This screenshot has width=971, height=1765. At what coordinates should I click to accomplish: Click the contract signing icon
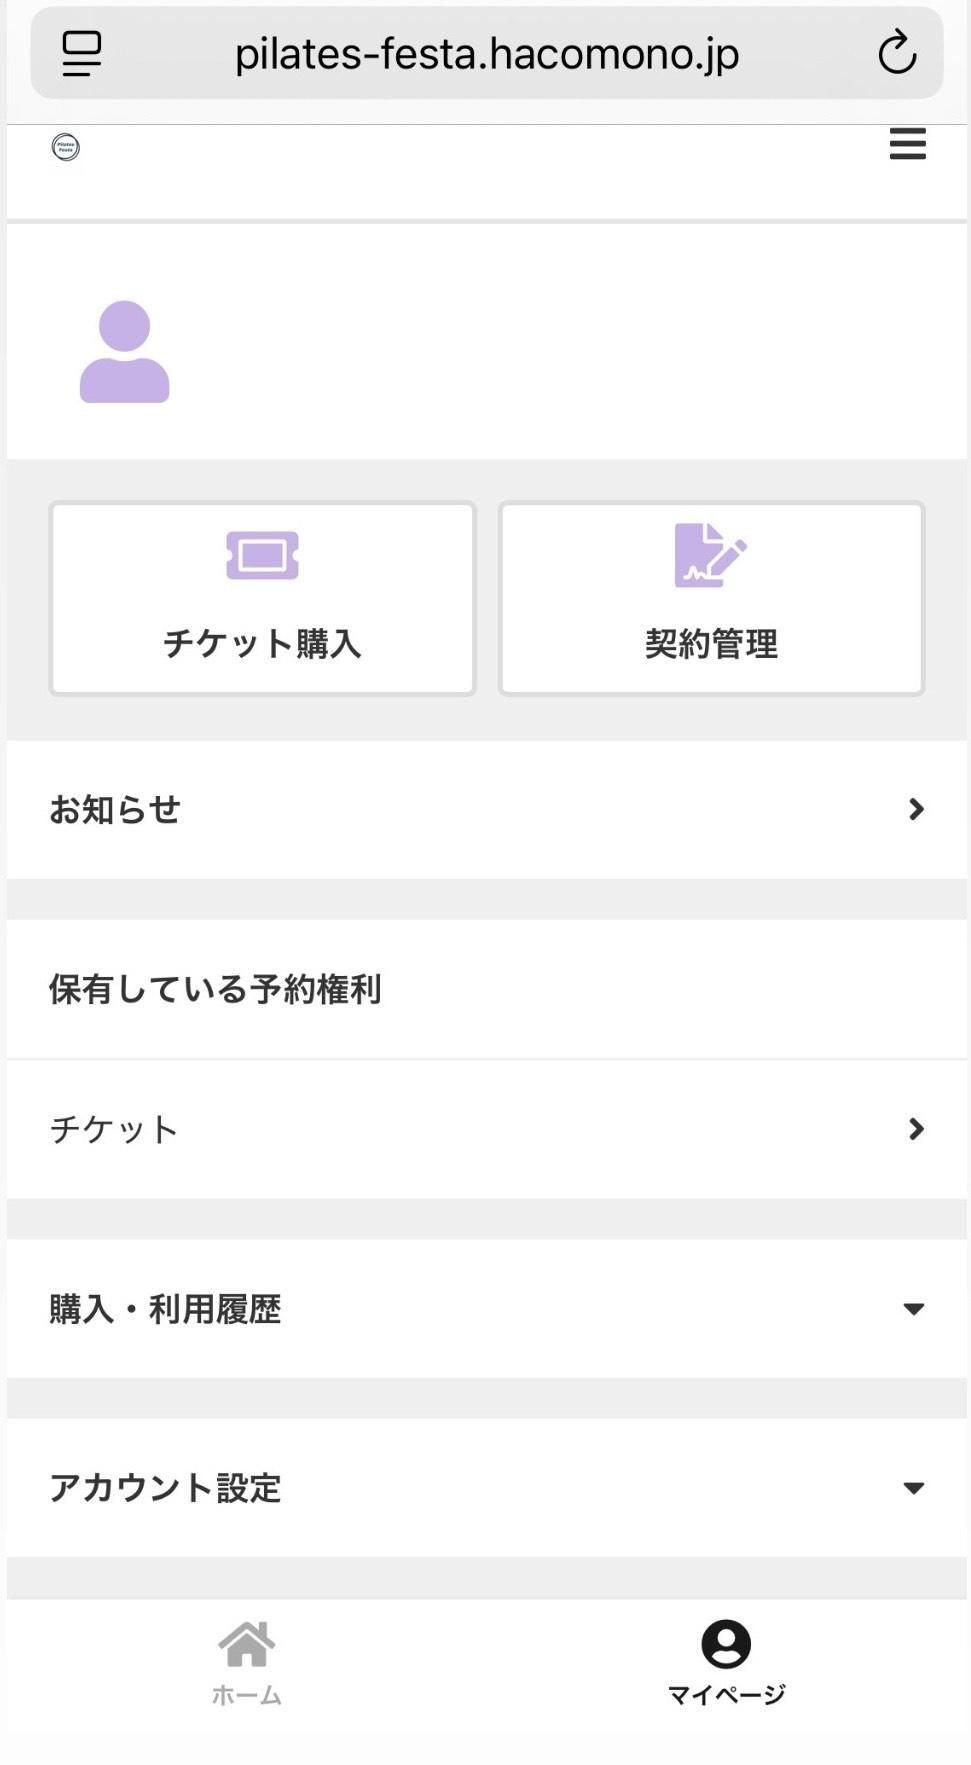point(710,555)
